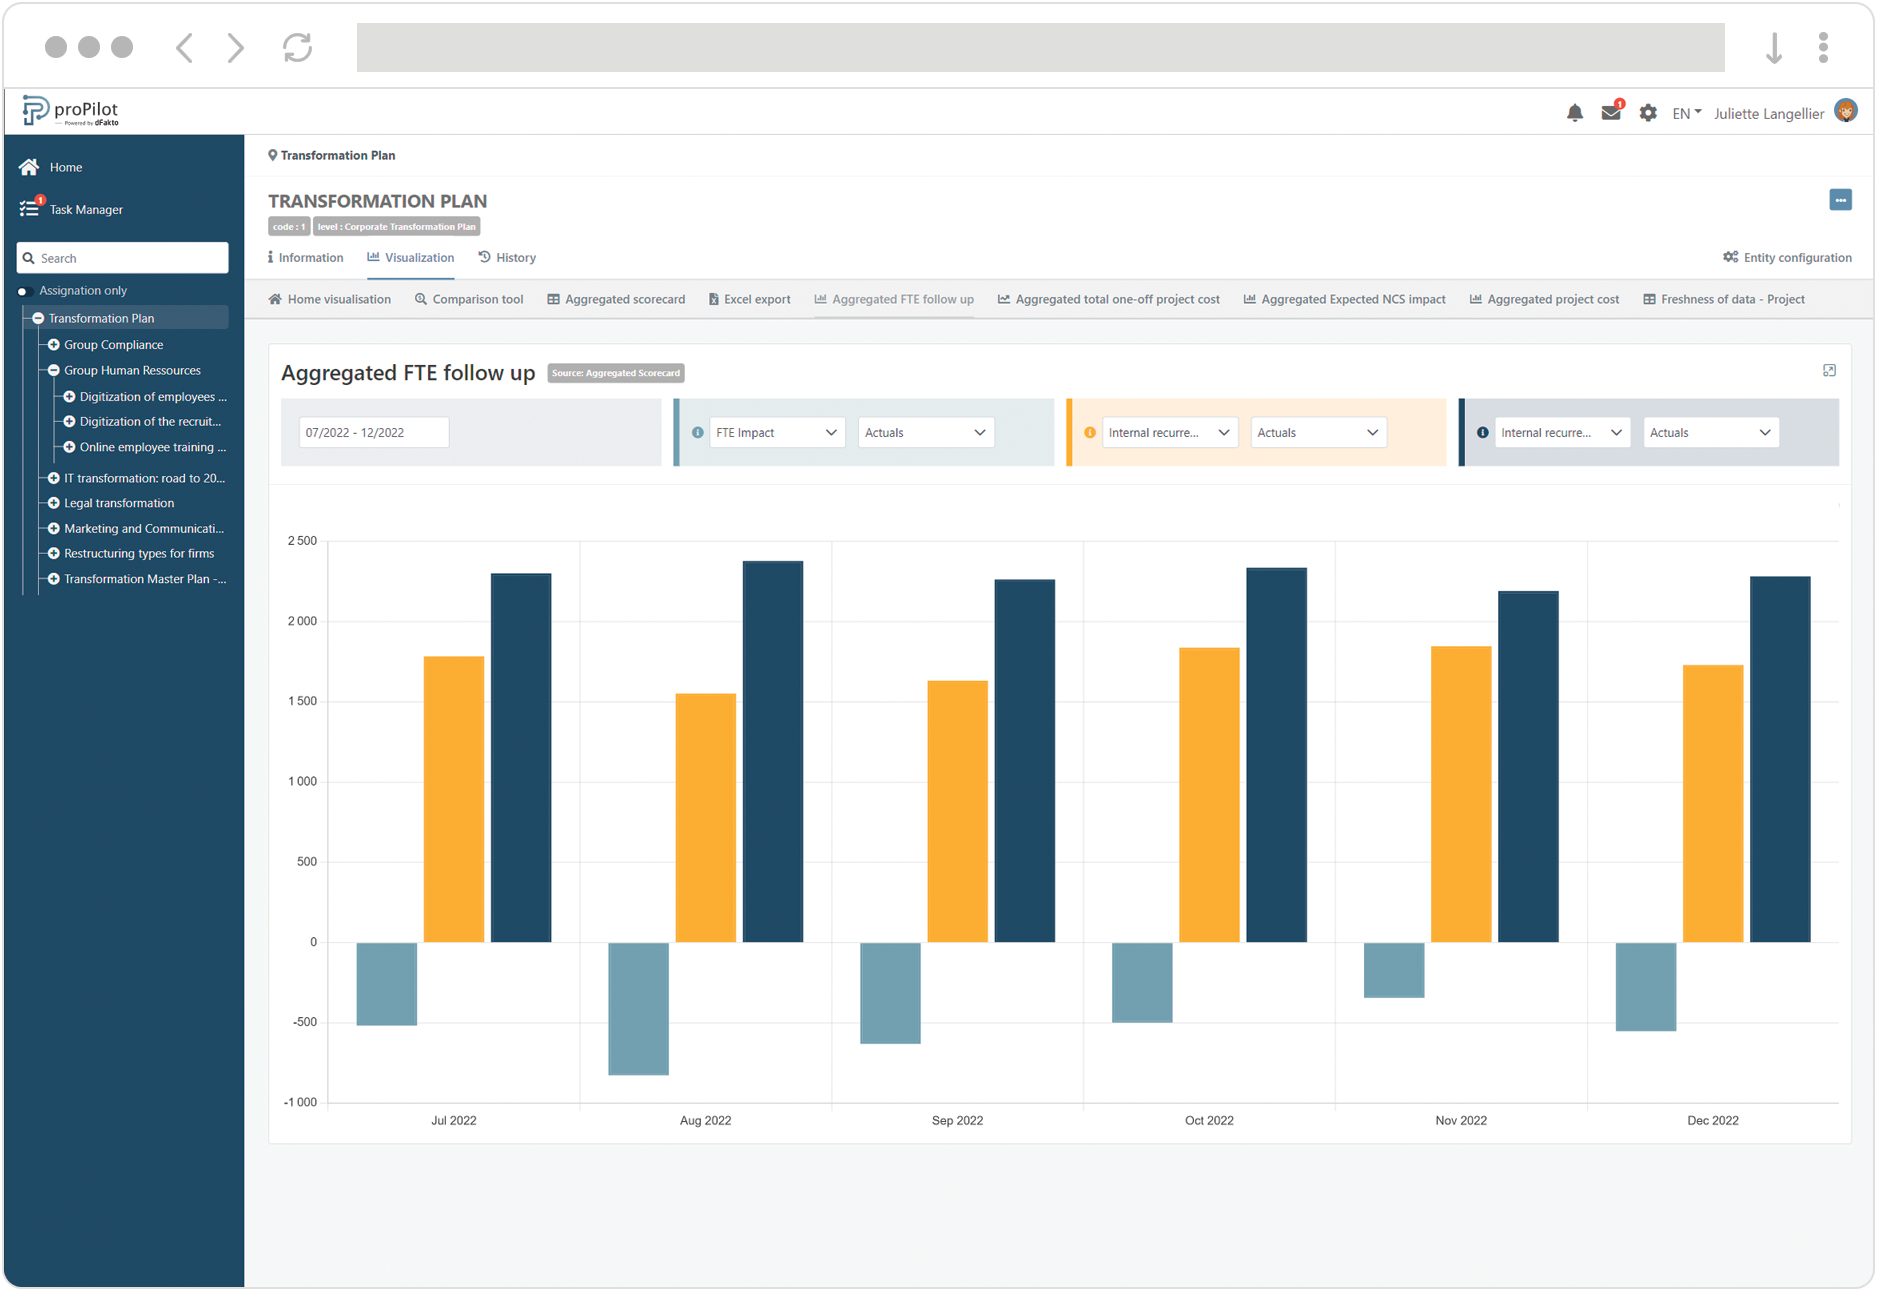Click the 07/2022 - 12/2022 date range field
Viewport: 1879px width, 1293px height.
(374, 432)
